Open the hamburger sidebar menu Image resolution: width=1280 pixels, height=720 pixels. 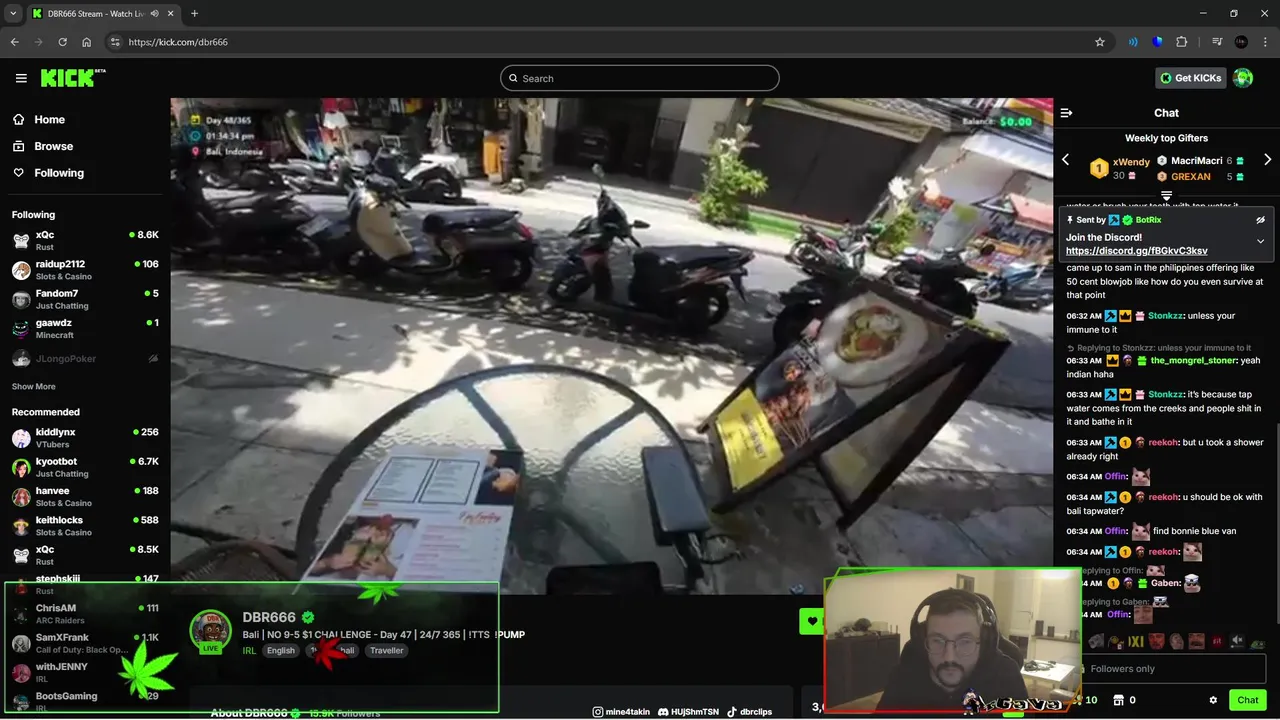pyautogui.click(x=21, y=78)
